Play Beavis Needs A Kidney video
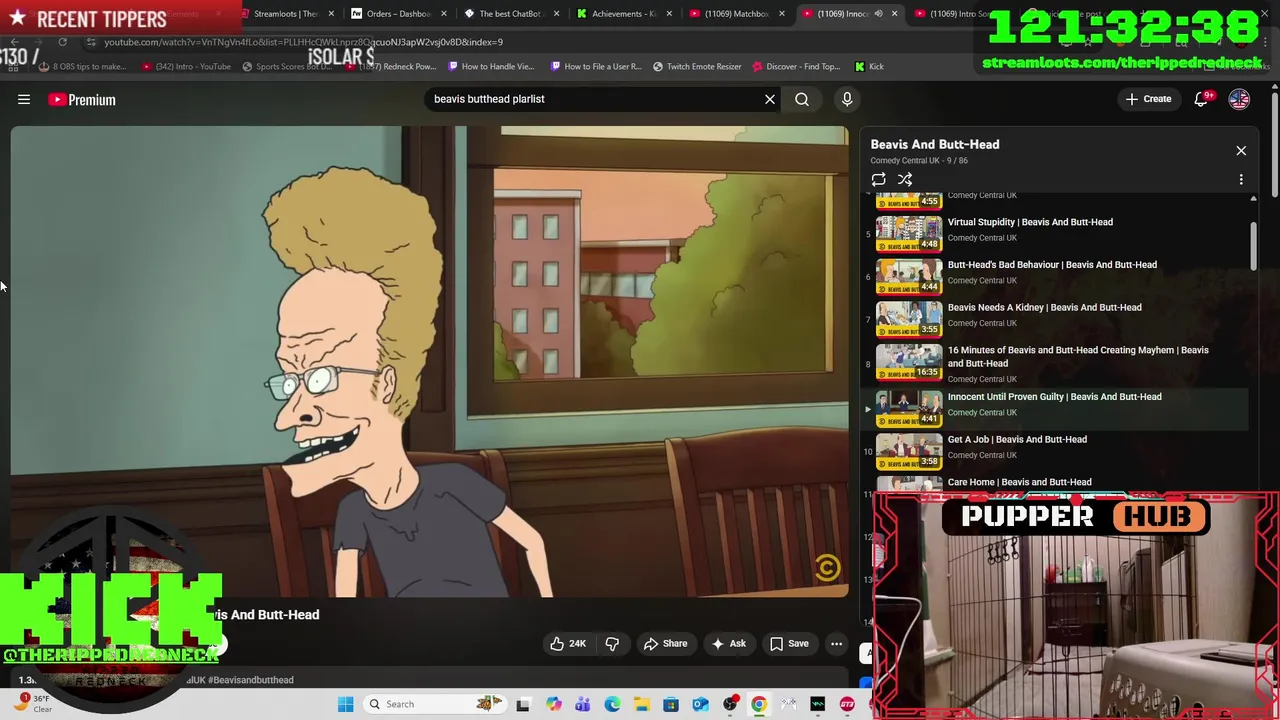The image size is (1280, 720). point(1044,308)
